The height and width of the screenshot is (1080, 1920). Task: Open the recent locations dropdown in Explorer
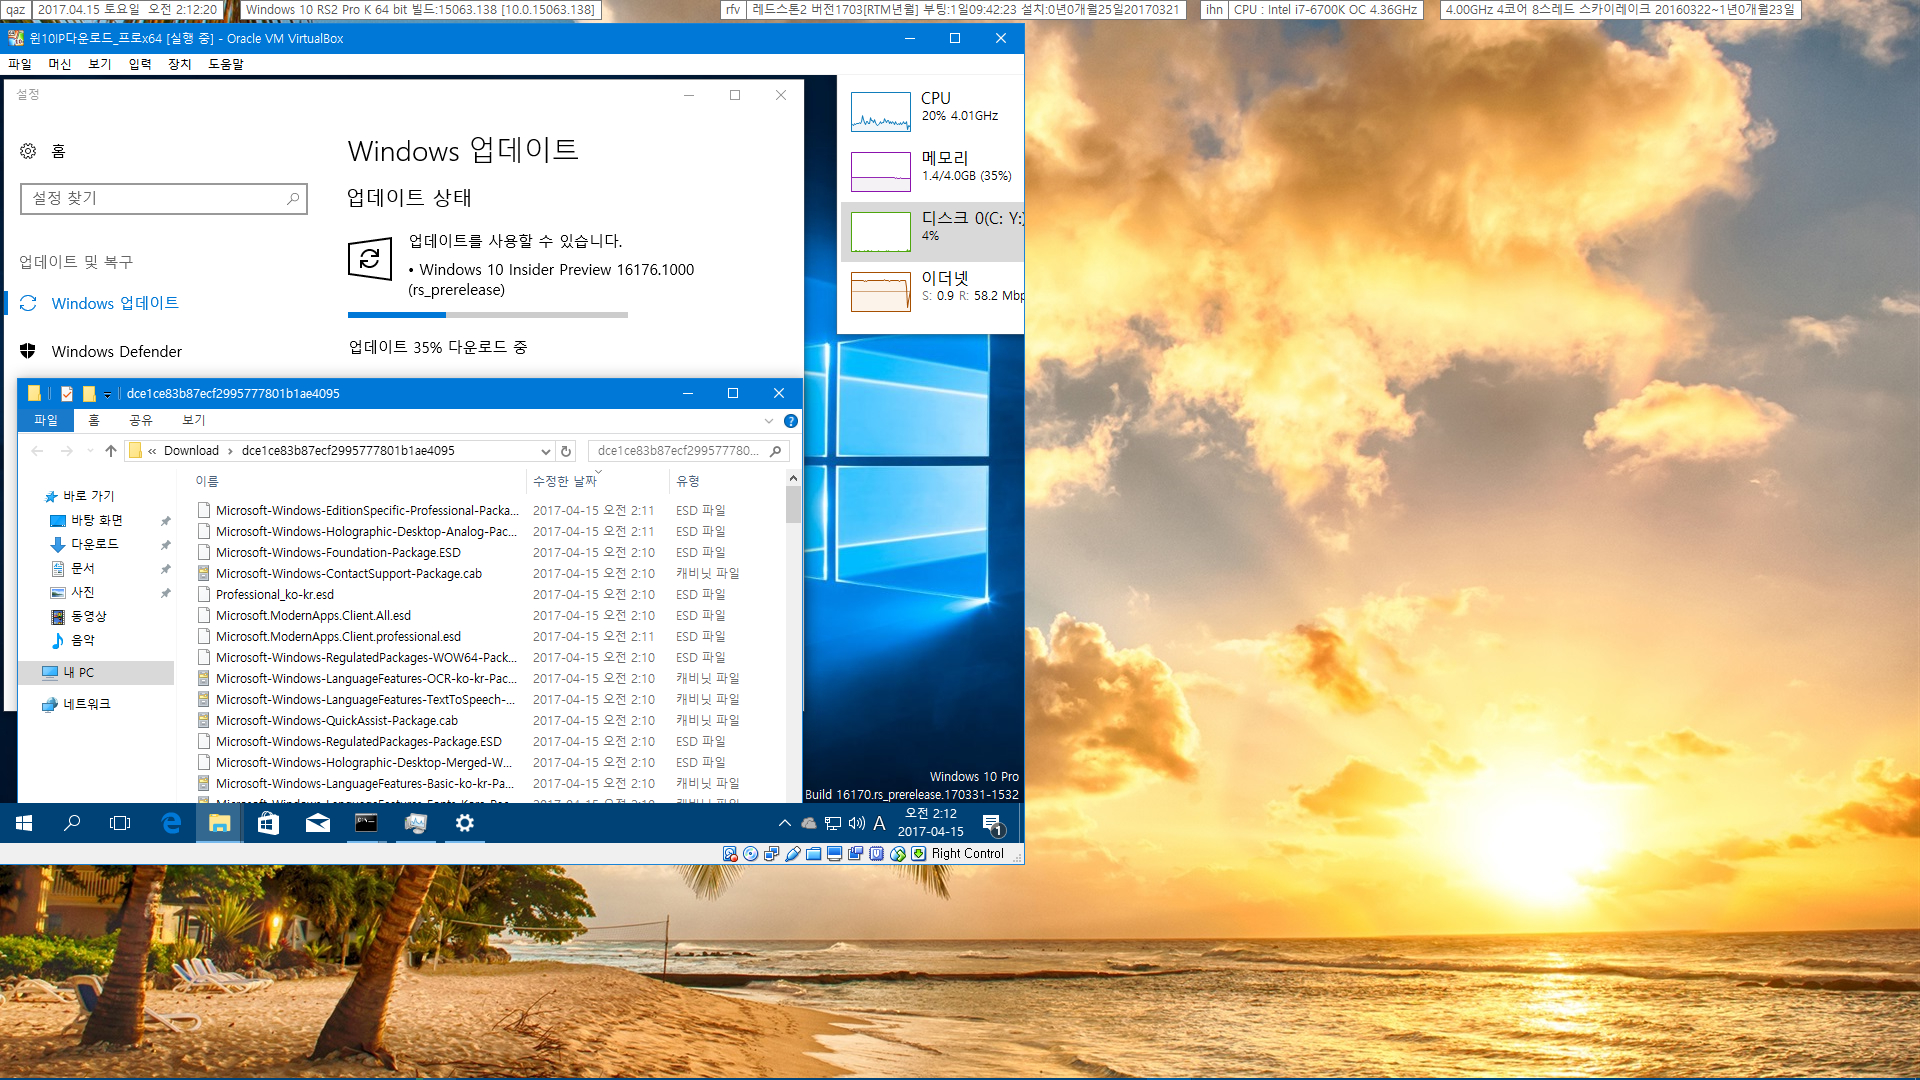tap(90, 451)
